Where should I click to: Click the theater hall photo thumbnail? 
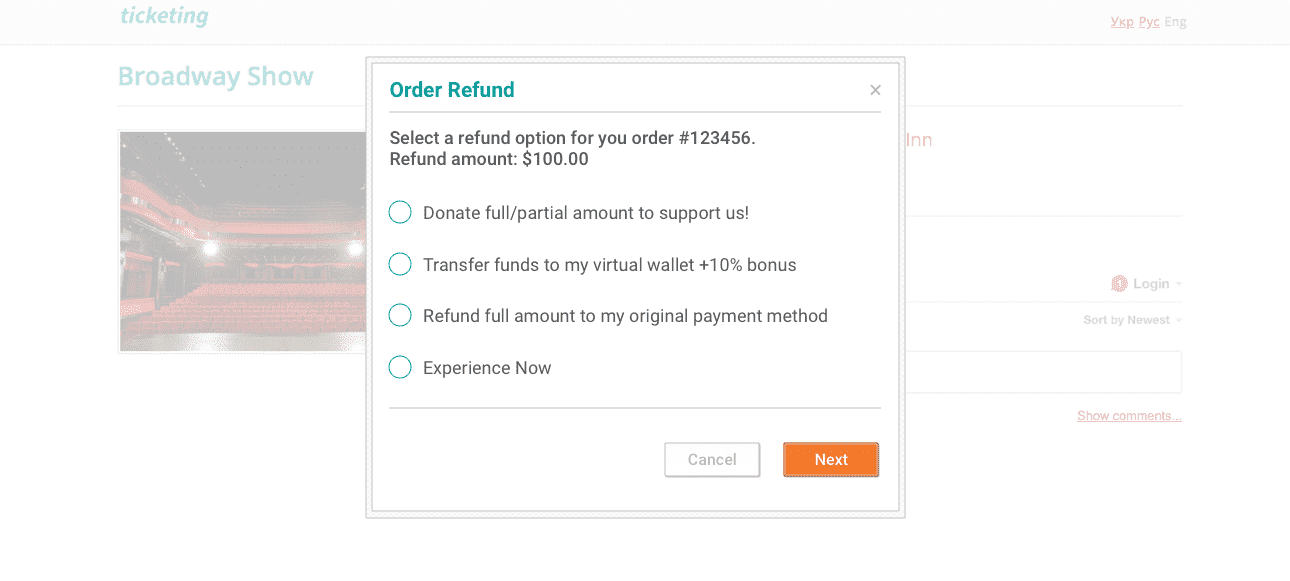[243, 241]
